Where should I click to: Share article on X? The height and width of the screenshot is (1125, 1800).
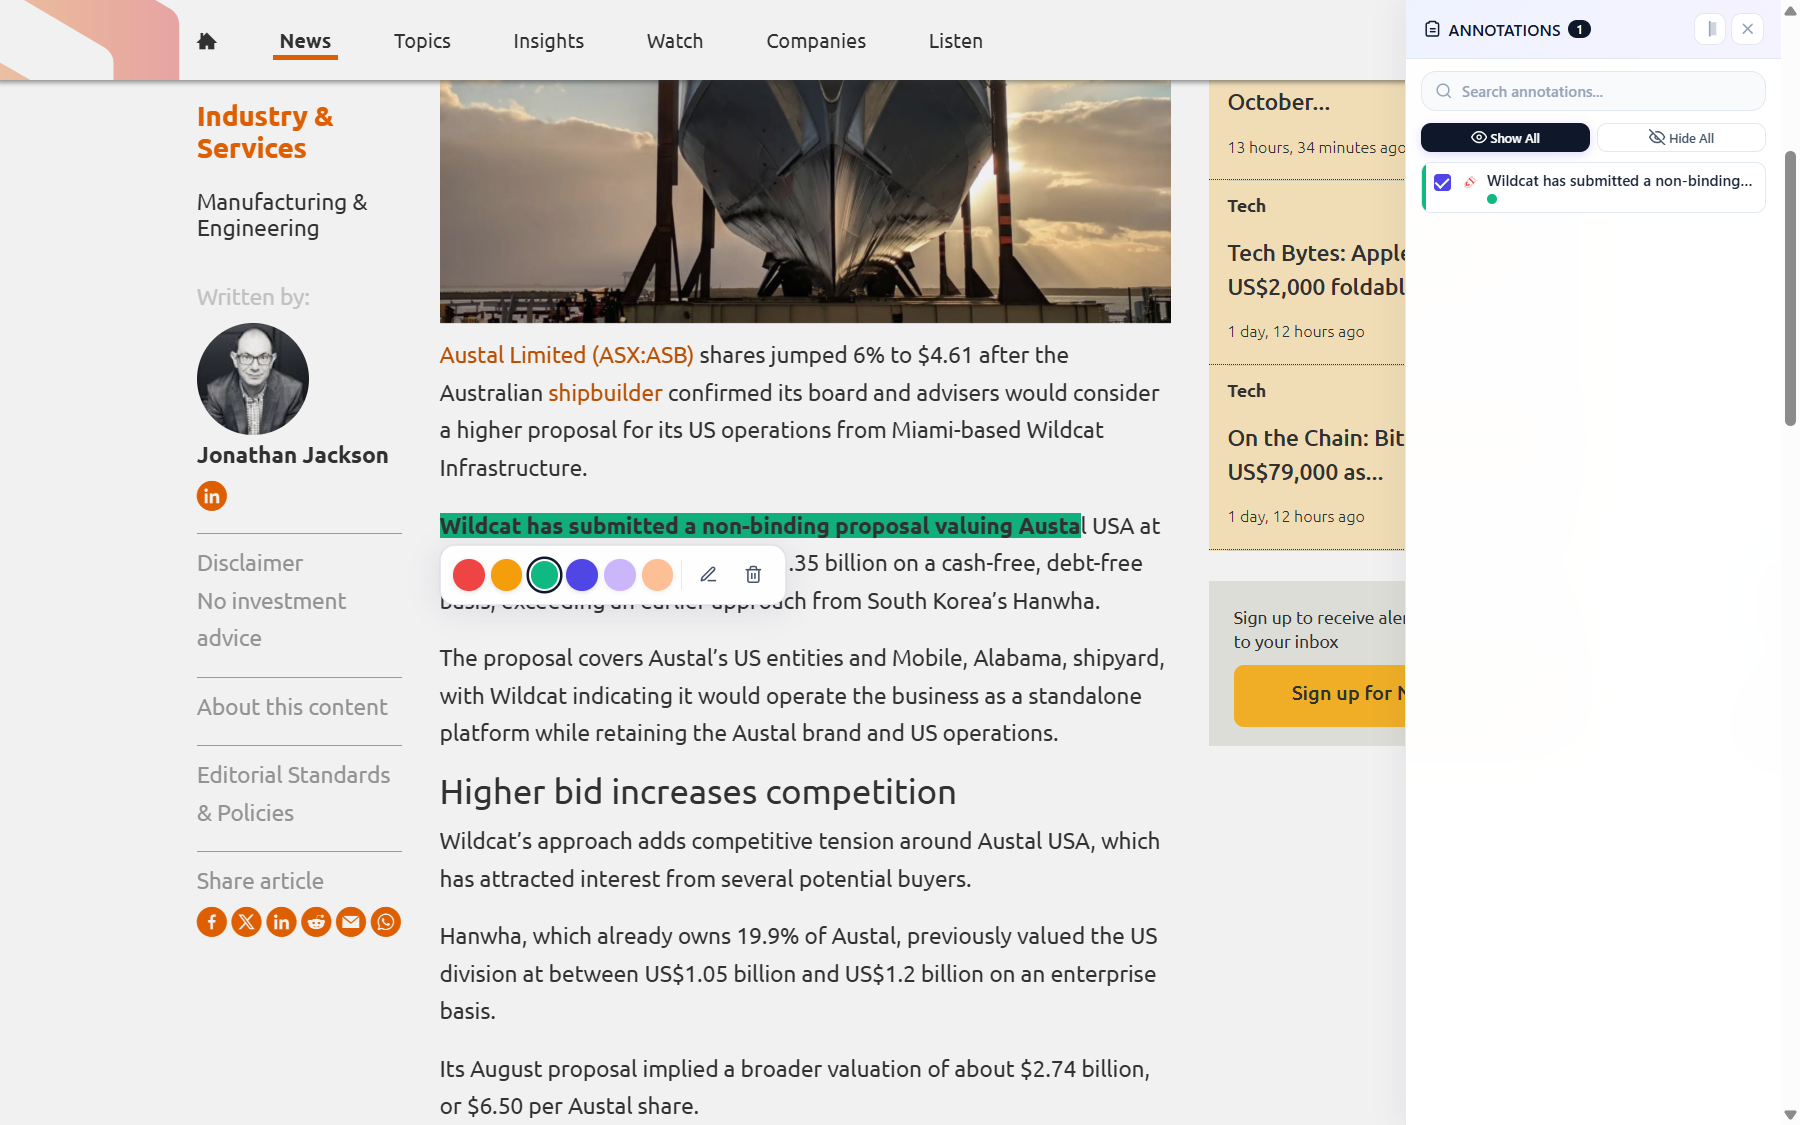247,922
